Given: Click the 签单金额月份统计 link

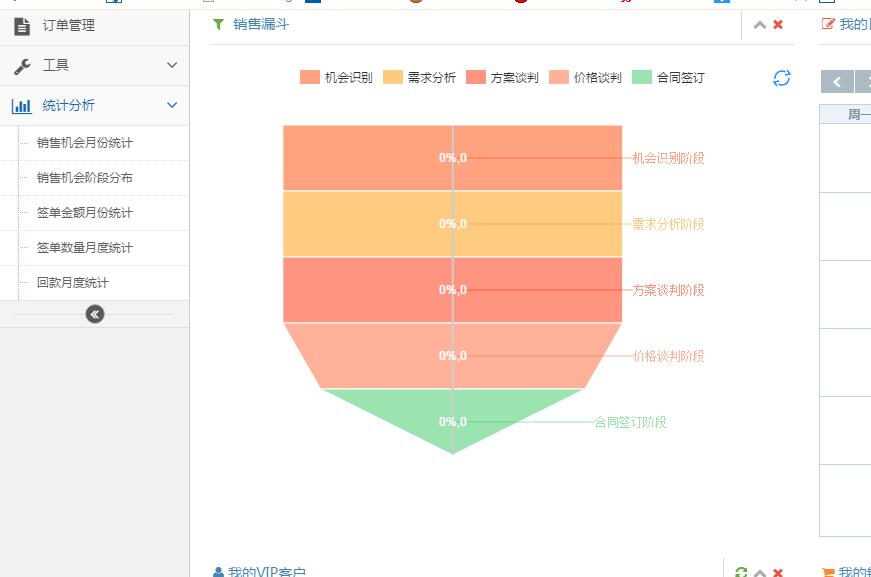Looking at the screenshot, I should click(85, 213).
